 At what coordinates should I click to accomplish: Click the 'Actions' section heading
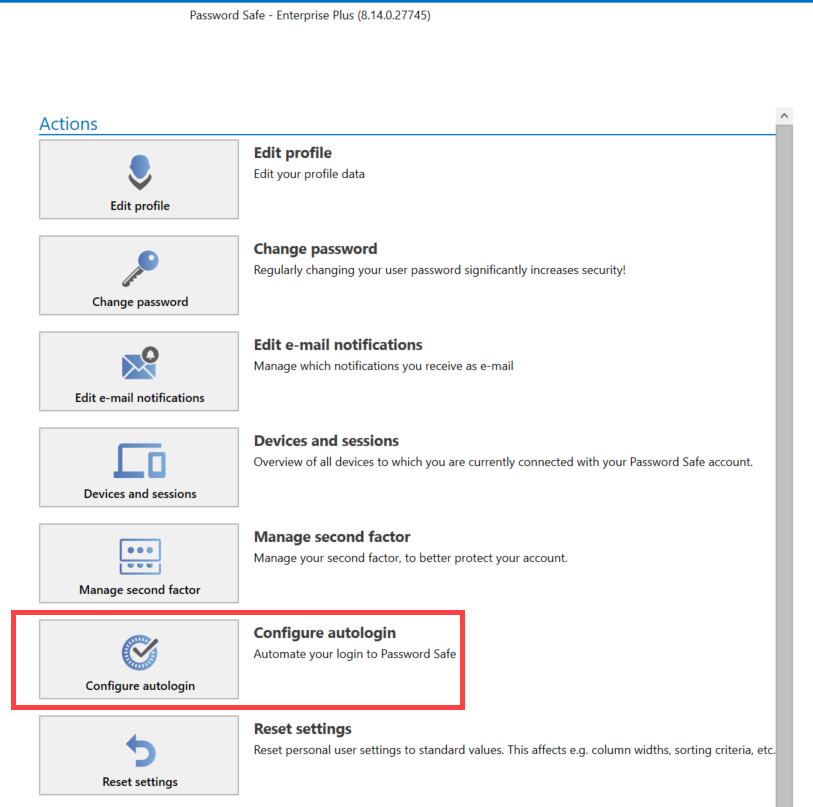click(68, 124)
